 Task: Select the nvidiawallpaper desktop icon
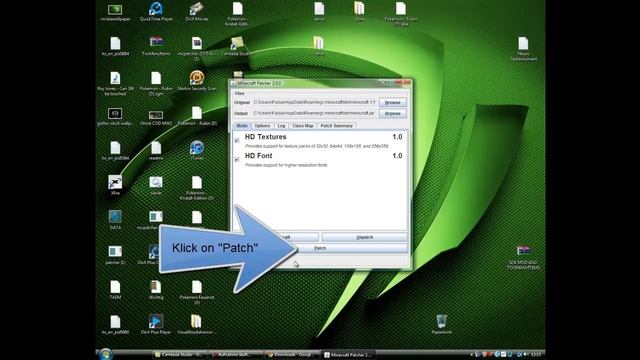115,12
